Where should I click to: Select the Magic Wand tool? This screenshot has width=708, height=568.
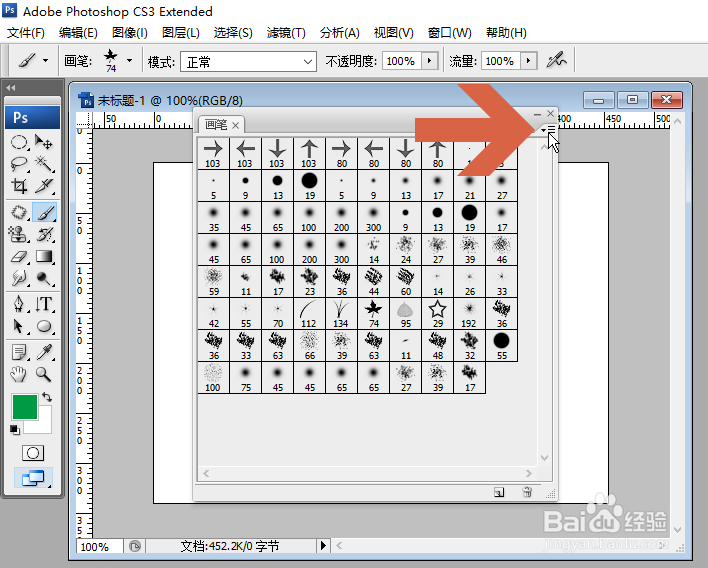point(44,163)
